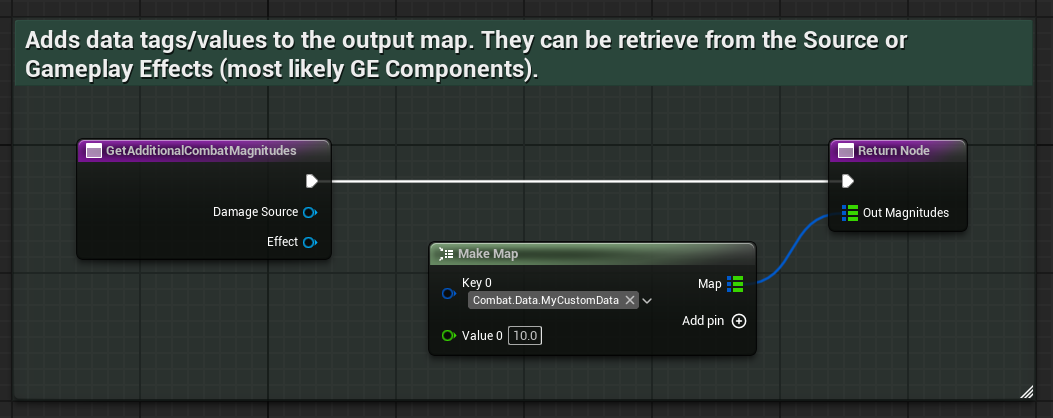Click the Value 0 field showing 10.0

click(525, 336)
